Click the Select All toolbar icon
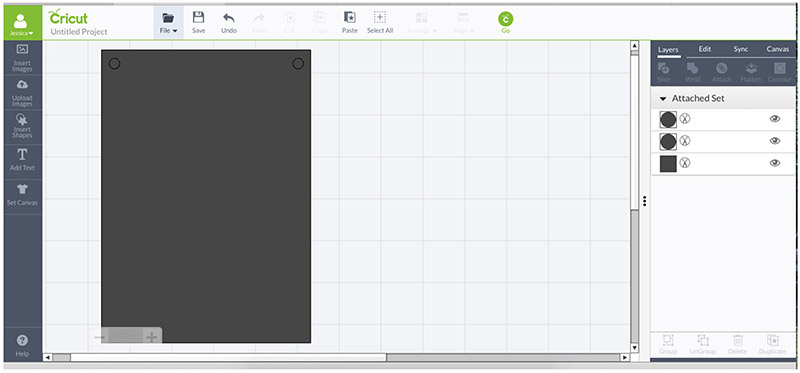The width and height of the screenshot is (800, 373). pyautogui.click(x=380, y=22)
